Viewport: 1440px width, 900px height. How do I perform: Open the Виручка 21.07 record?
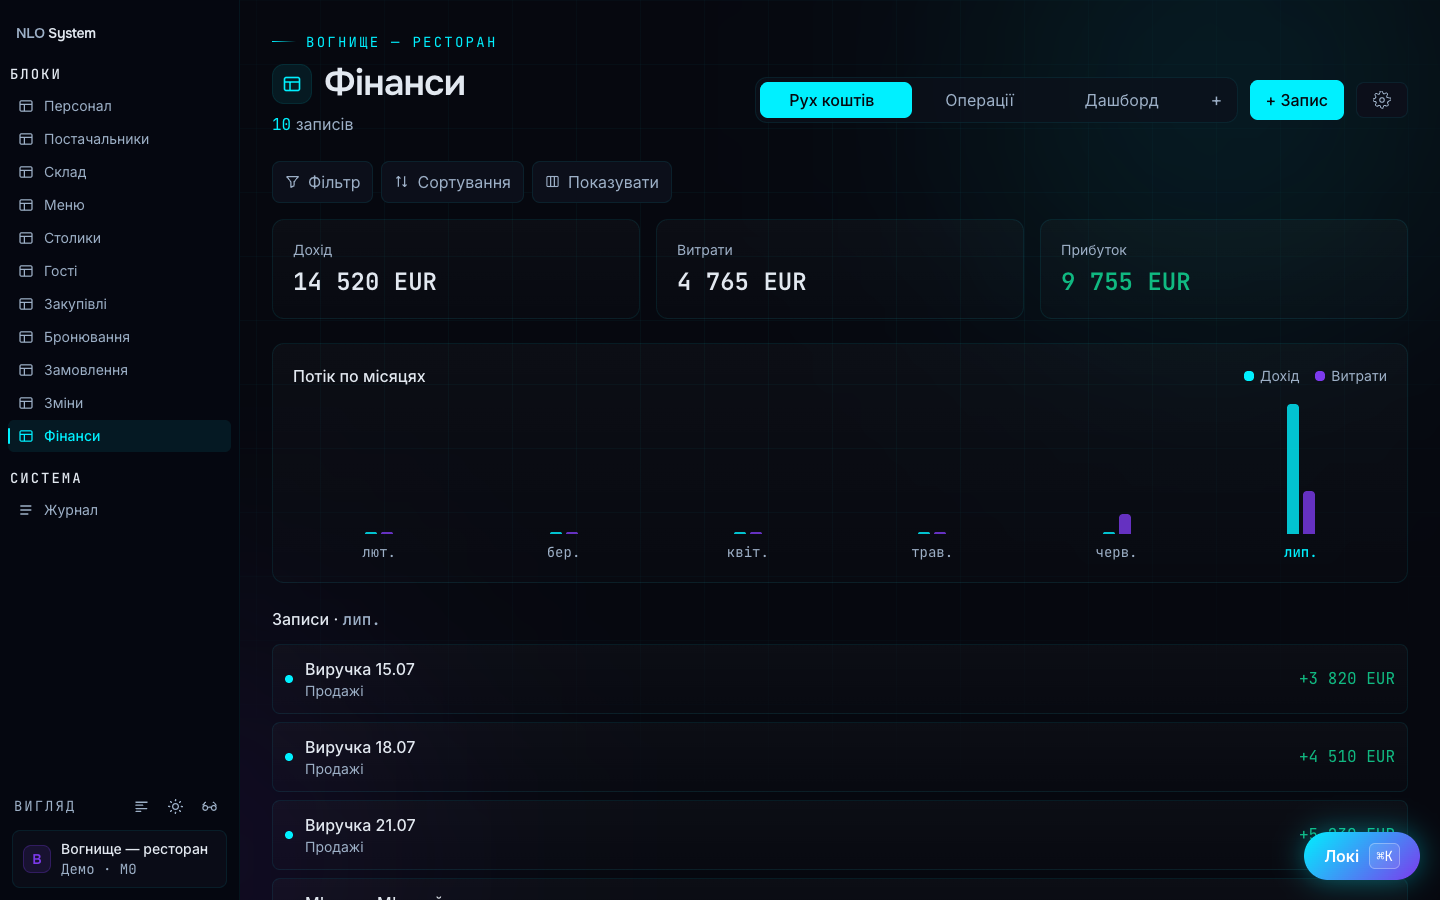(x=840, y=835)
